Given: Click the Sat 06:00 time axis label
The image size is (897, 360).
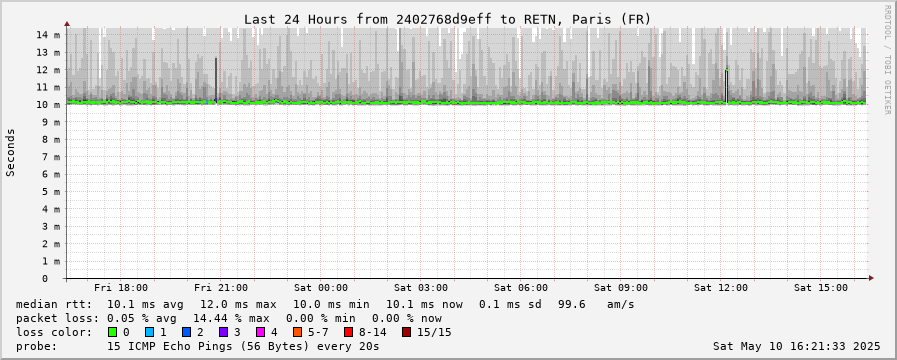Looking at the screenshot, I should pyautogui.click(x=521, y=287).
